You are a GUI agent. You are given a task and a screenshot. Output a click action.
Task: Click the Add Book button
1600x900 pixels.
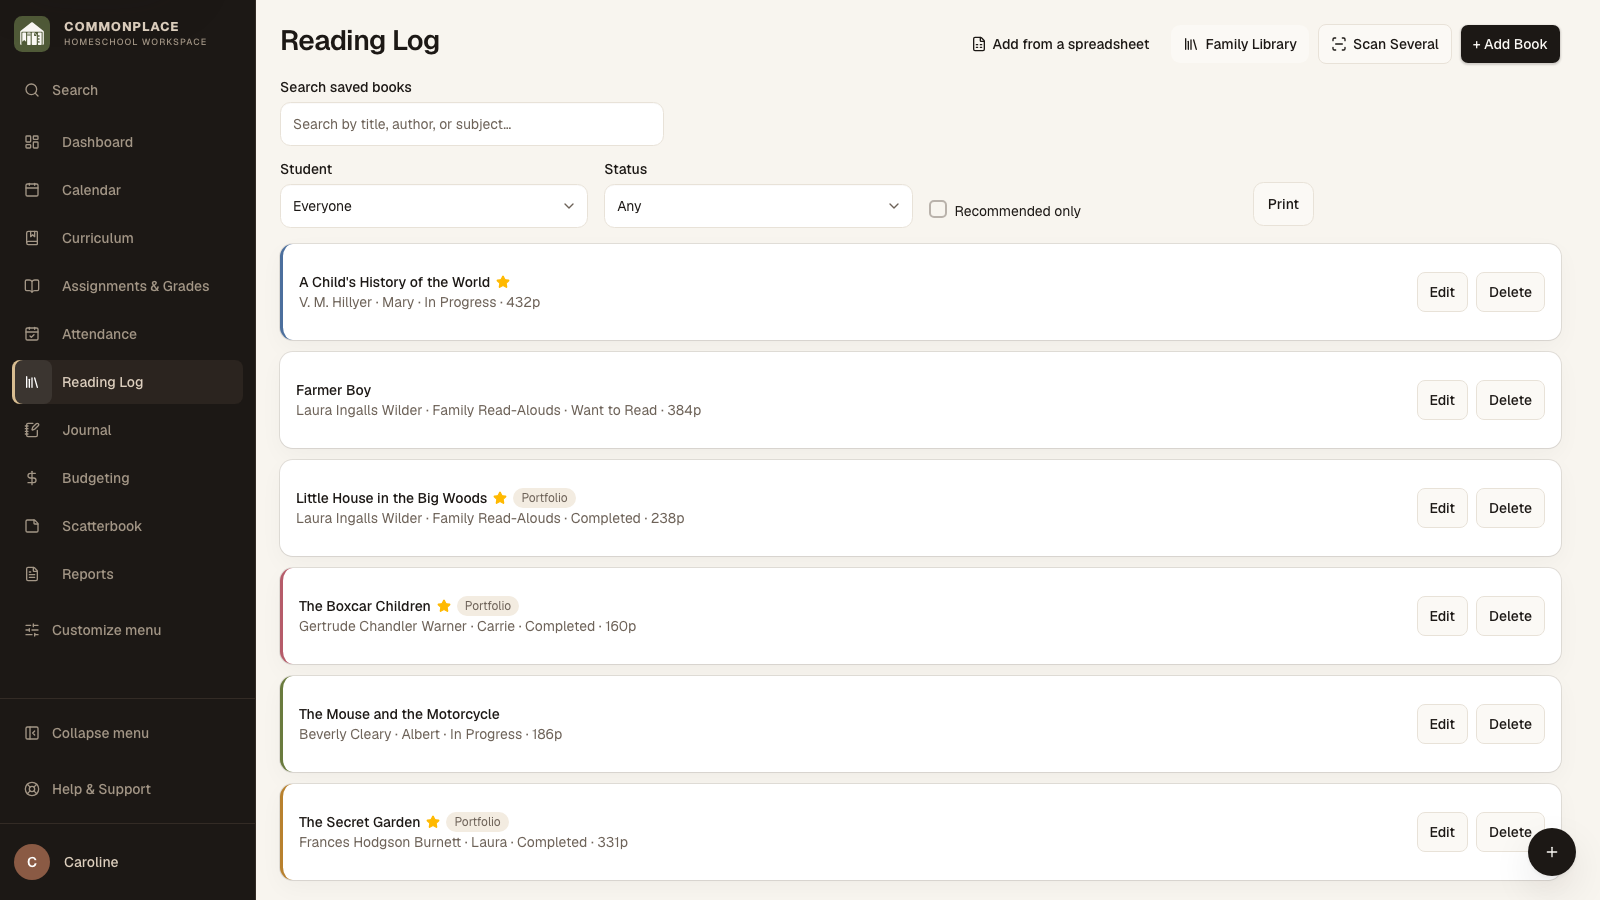[1510, 44]
